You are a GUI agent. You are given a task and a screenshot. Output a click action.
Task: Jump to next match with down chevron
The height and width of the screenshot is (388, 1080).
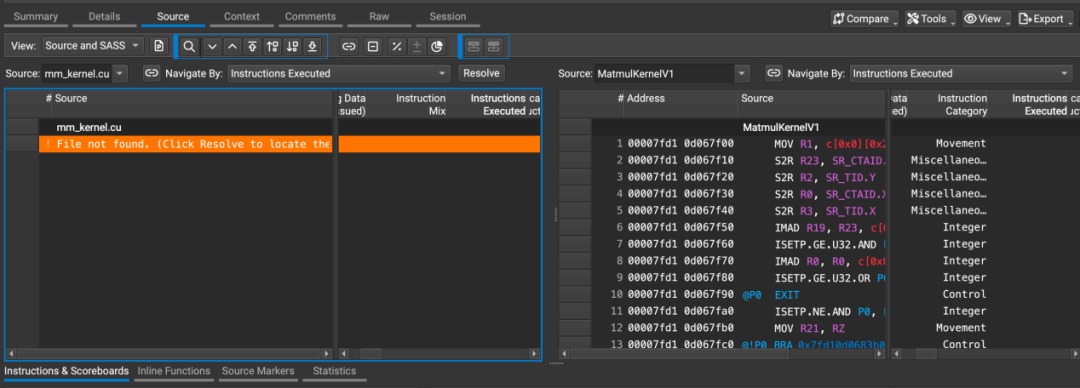click(212, 46)
